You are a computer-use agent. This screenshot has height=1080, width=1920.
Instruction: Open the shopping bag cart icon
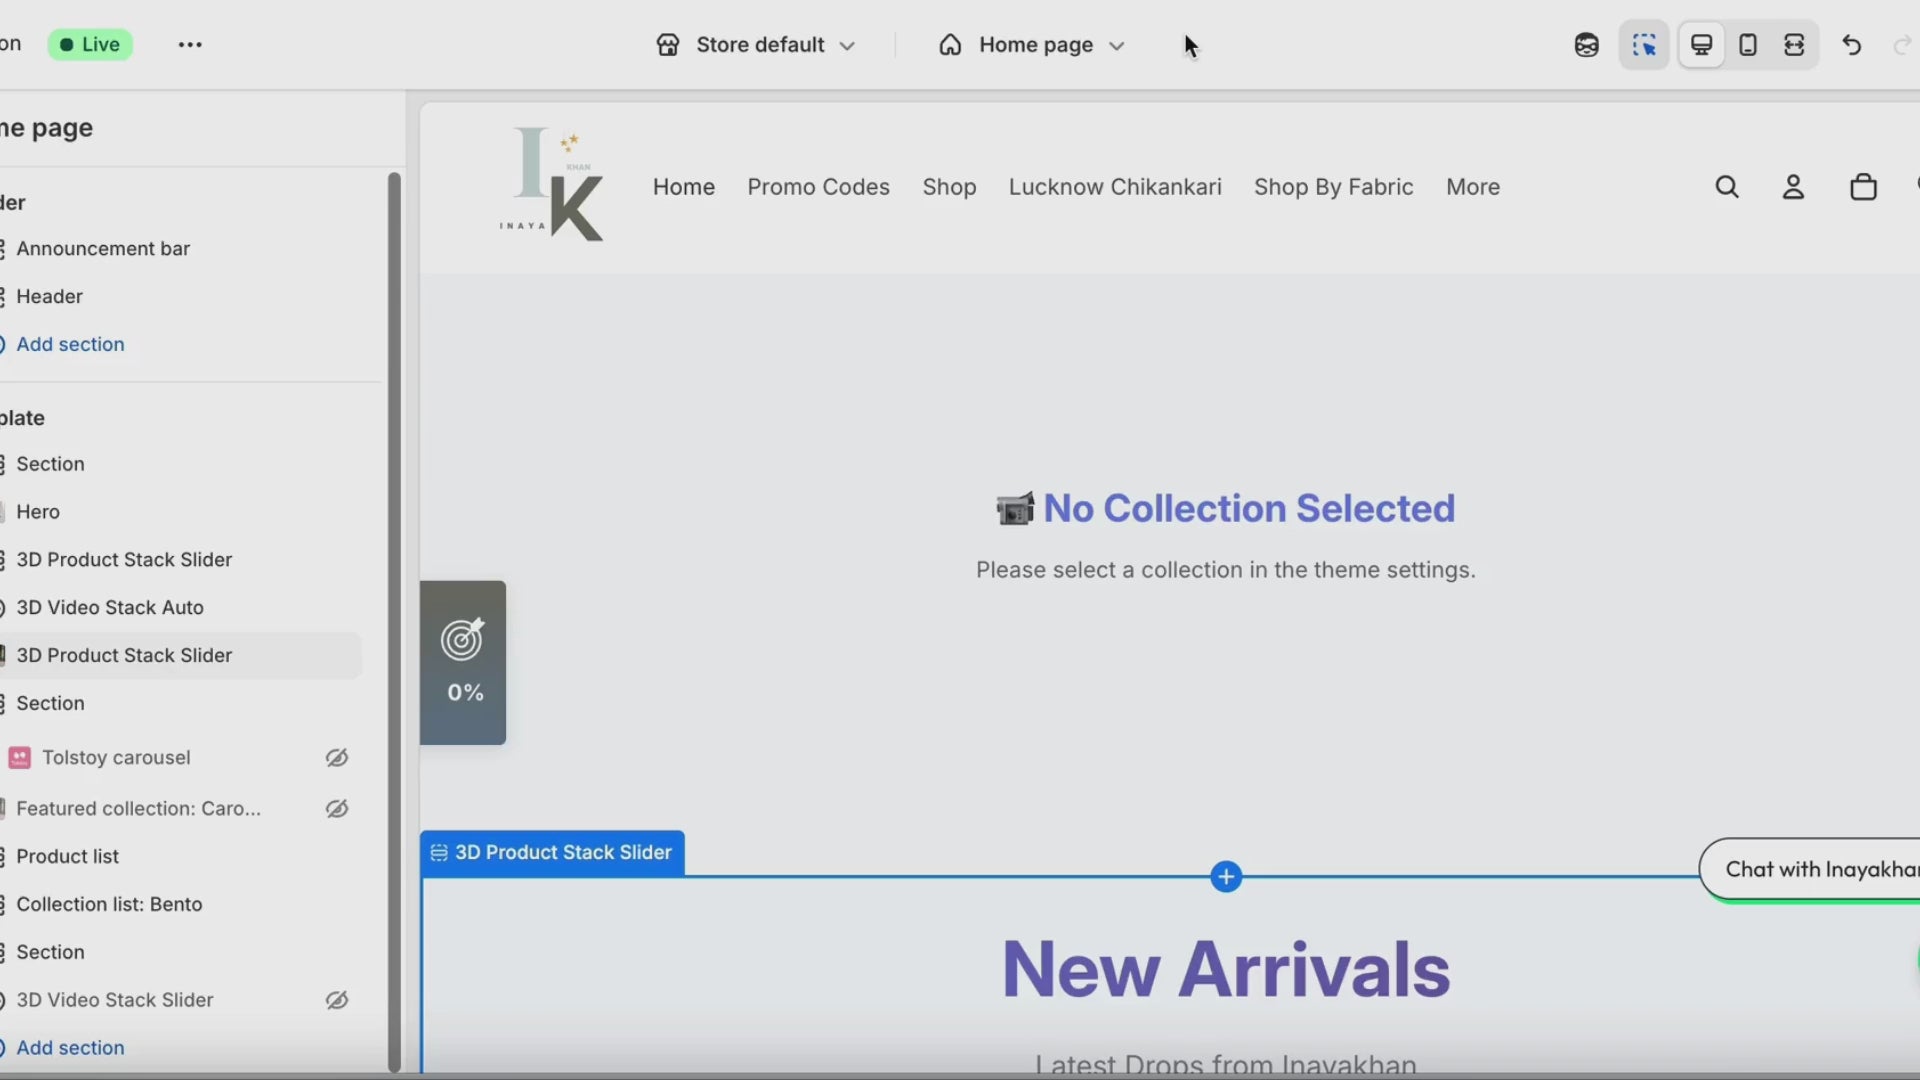click(1863, 187)
